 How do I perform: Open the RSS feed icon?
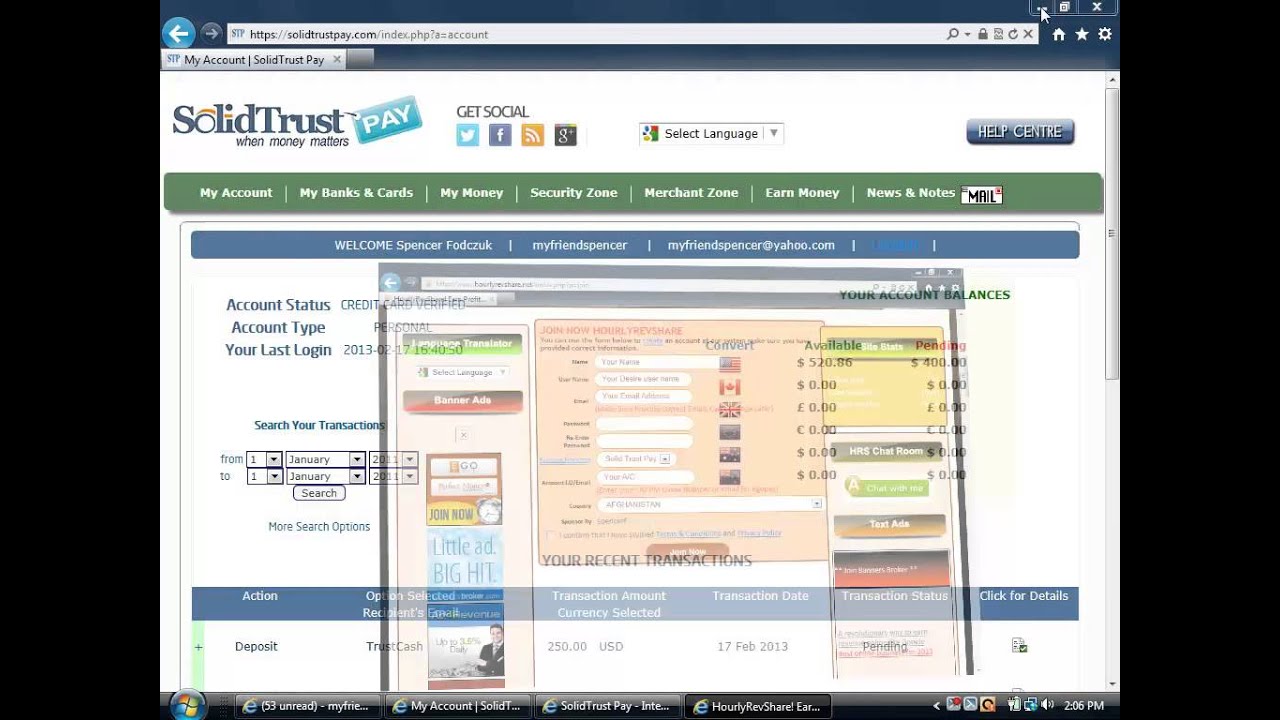[533, 135]
